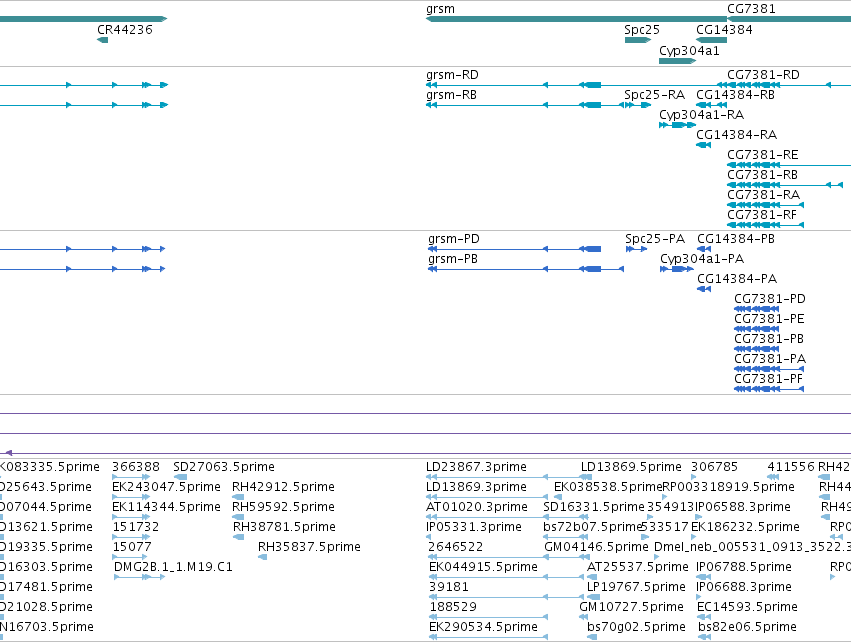Open the GM04146.5prime EST label
Viewport: 851px width, 642px height.
[596, 547]
